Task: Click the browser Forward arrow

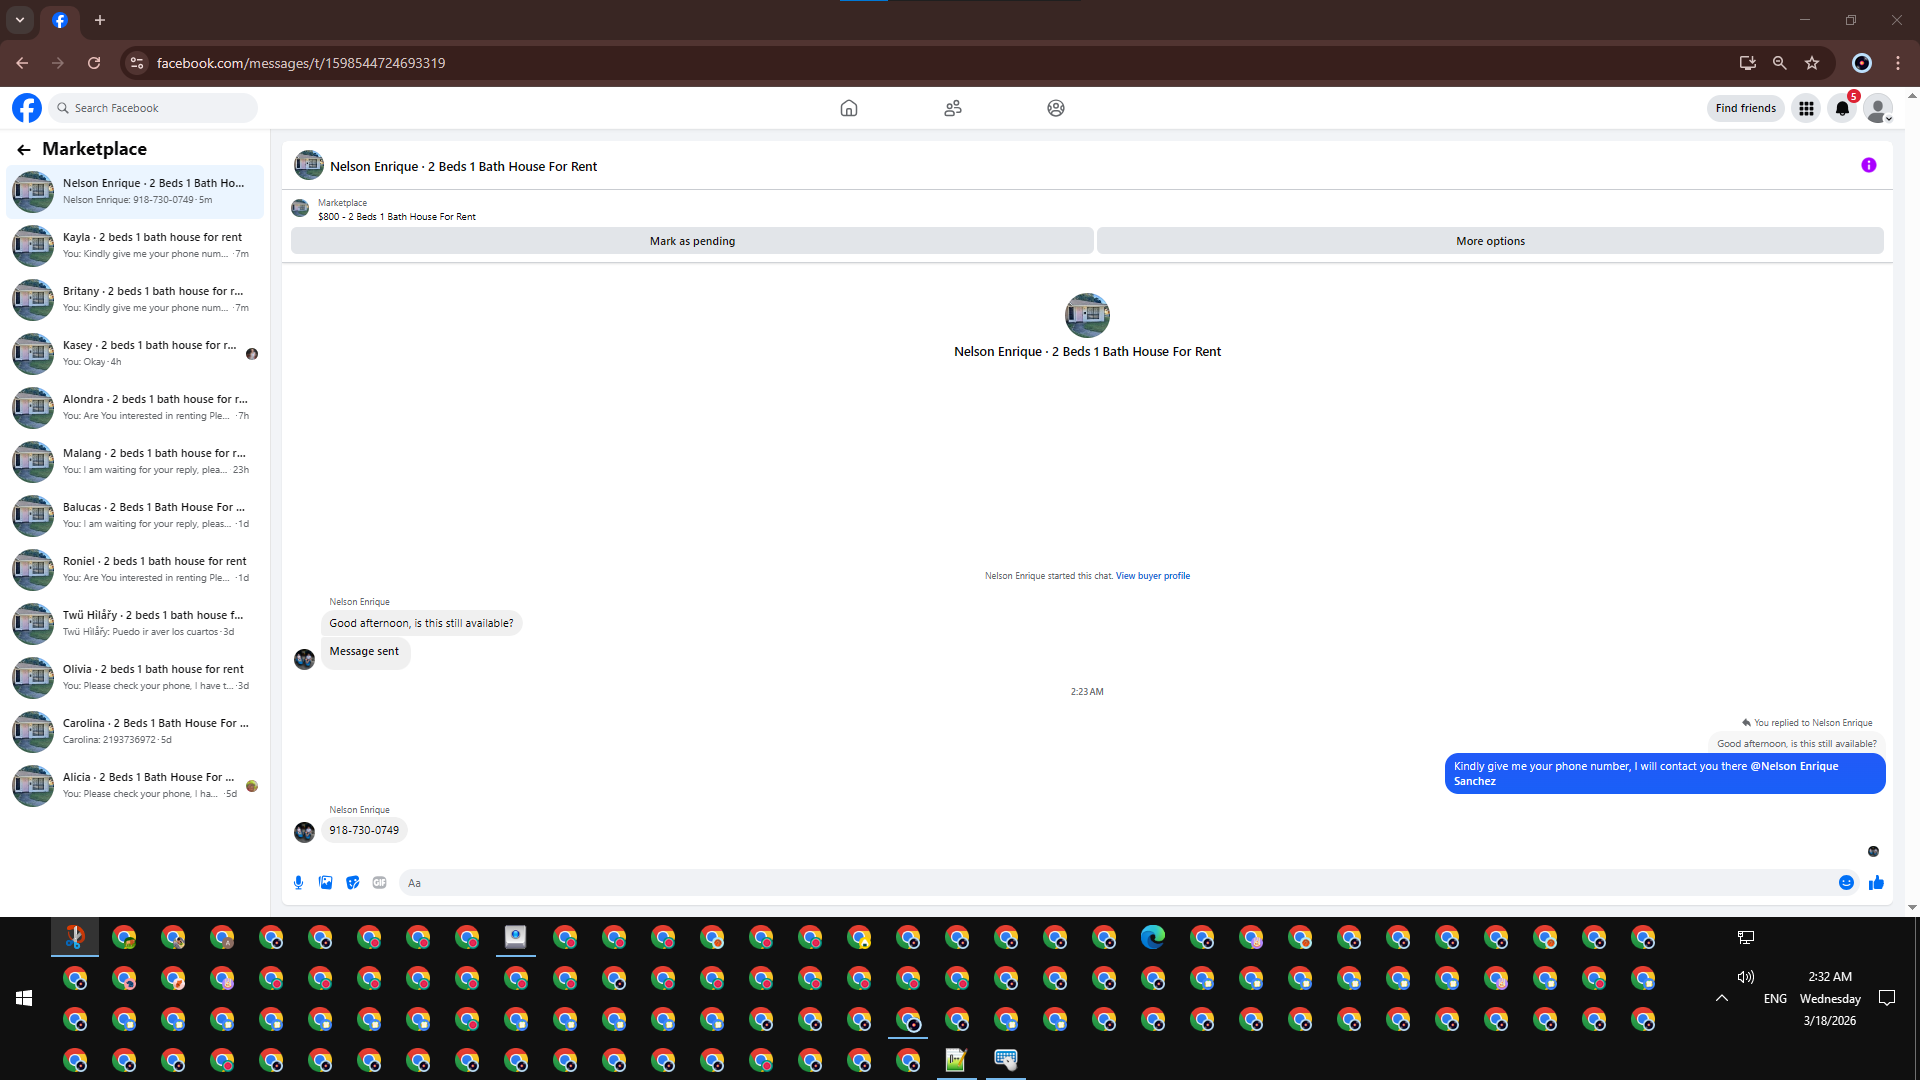Action: [58, 63]
